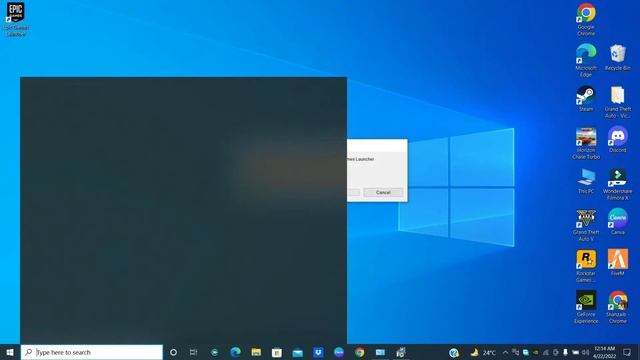Image resolution: width=640 pixels, height=360 pixels.
Task: Expand the hidden system tray icons
Action: click(x=505, y=352)
